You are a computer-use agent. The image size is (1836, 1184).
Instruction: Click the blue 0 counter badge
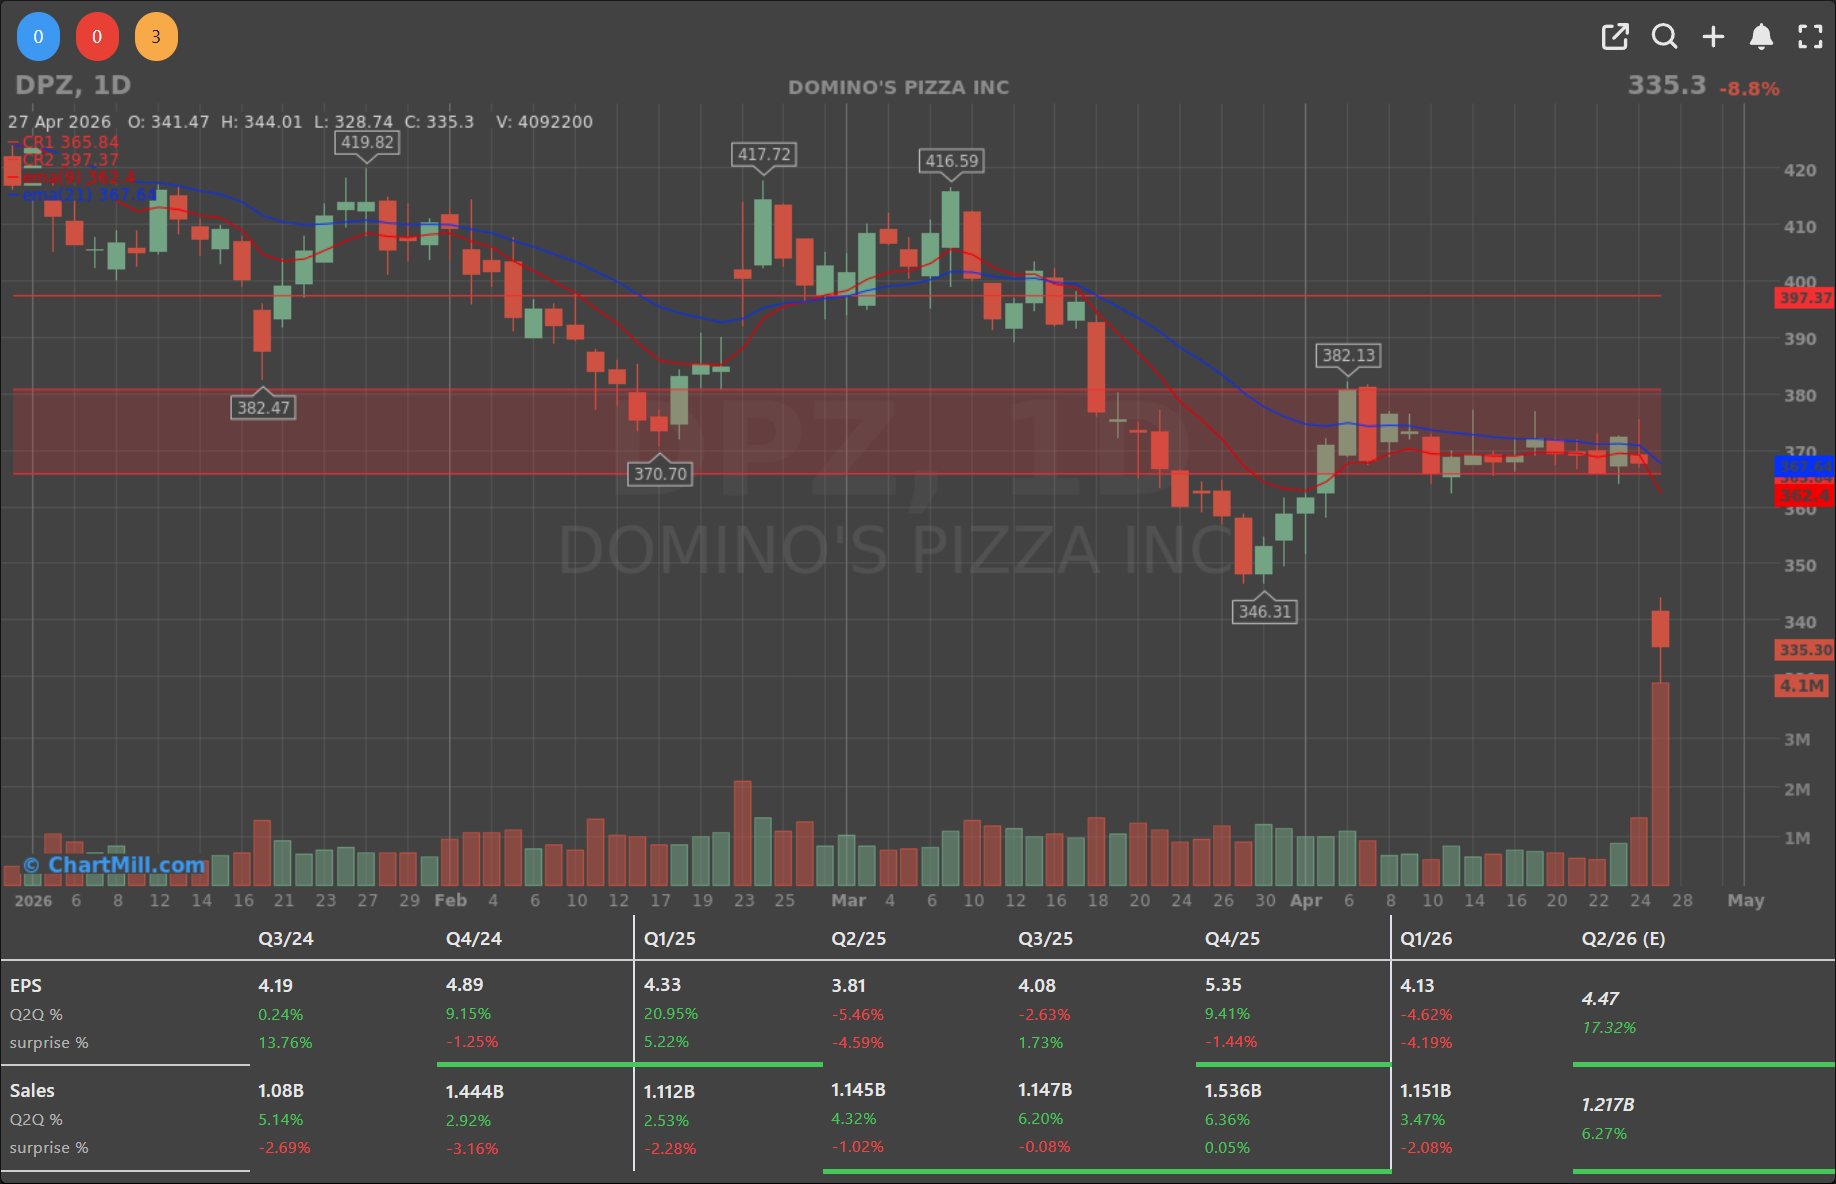[38, 37]
